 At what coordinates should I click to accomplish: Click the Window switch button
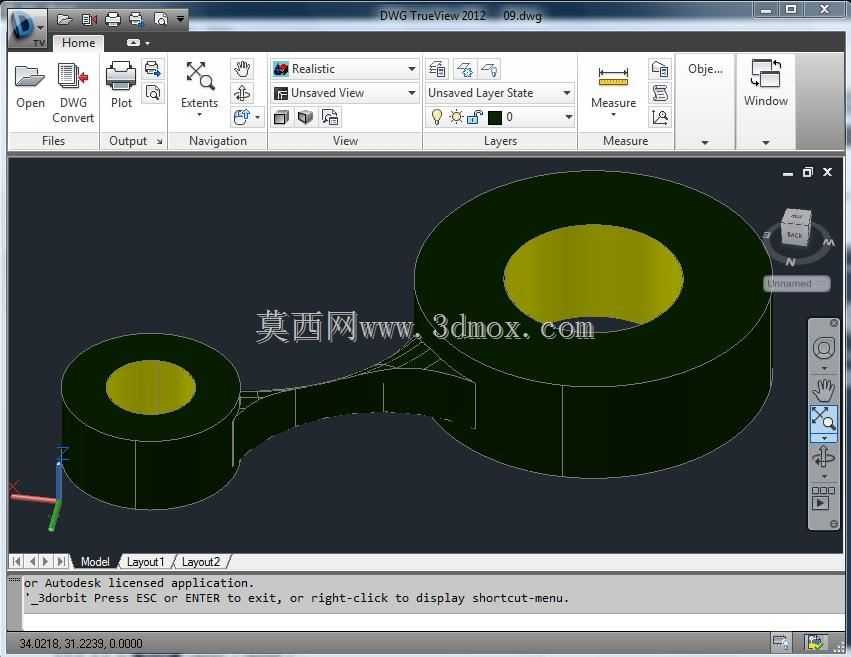pyautogui.click(x=765, y=82)
